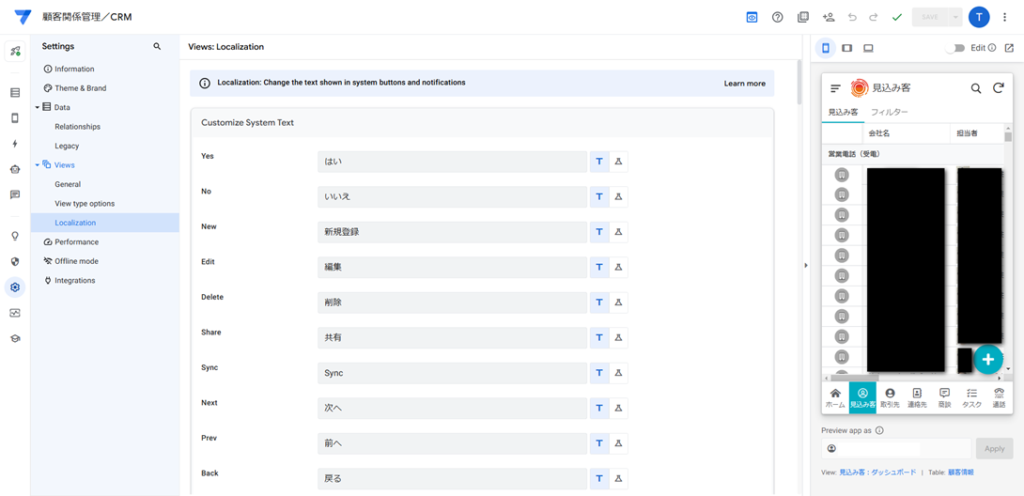
Task: Toggle the Edit switch in preview panel
Action: (955, 48)
